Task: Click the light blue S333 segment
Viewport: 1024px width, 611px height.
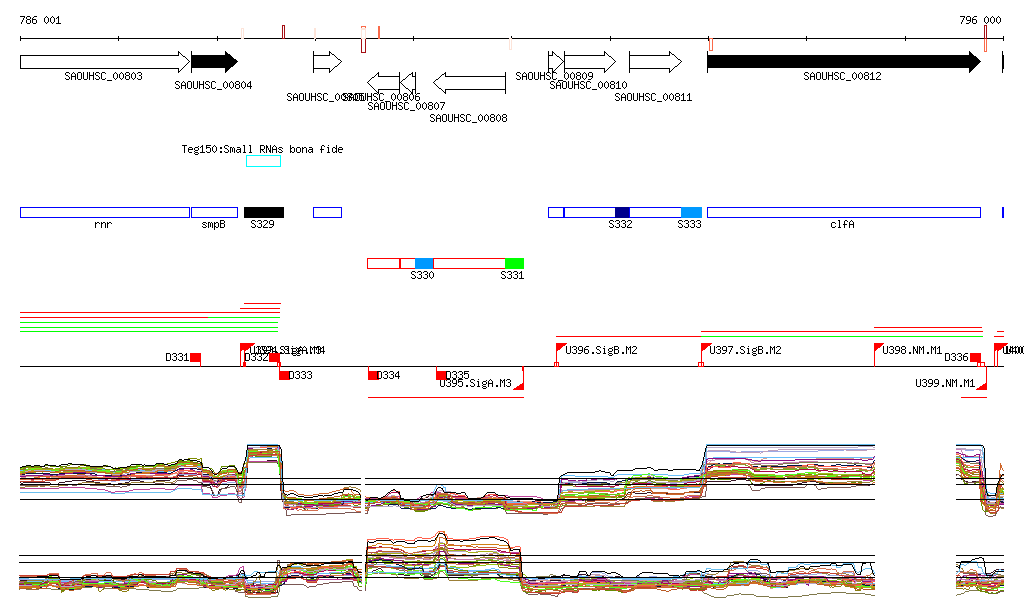Action: [x=692, y=212]
